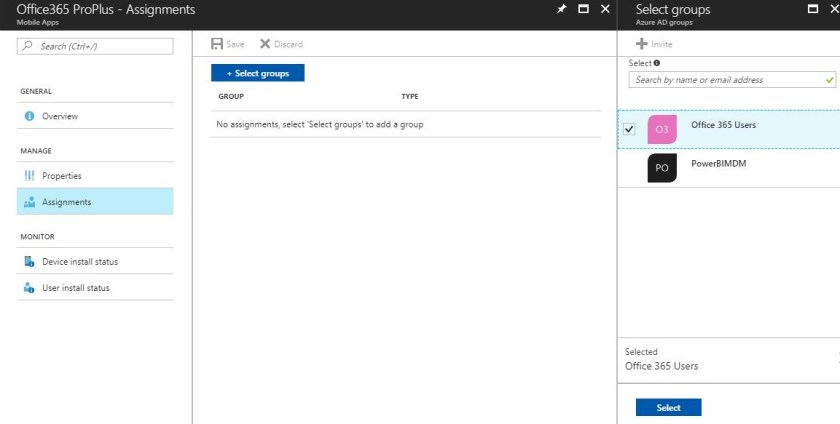This screenshot has width=840, height=424.
Task: Click the info icon beside Select
Action: coord(657,63)
